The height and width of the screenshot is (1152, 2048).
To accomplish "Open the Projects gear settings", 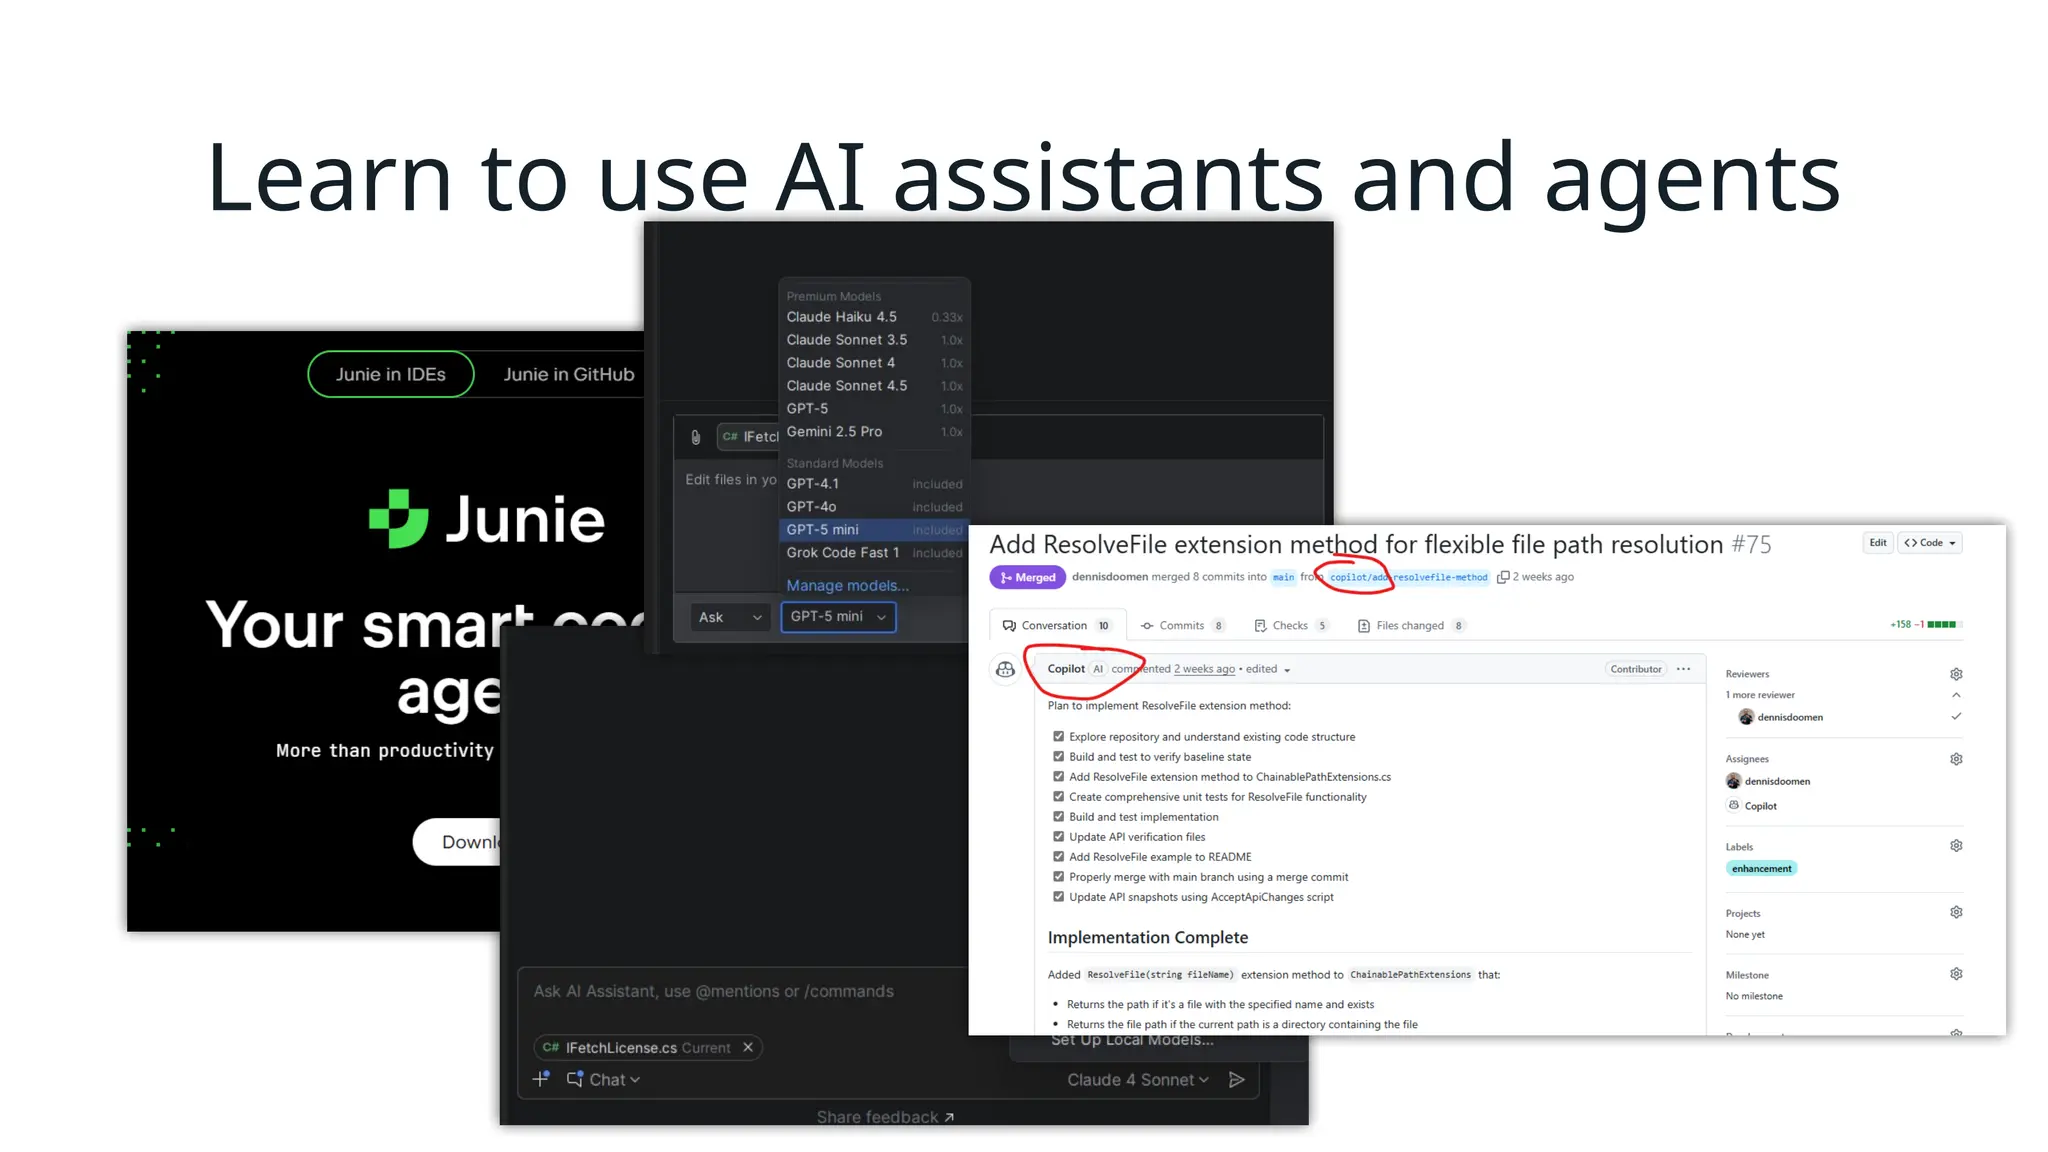I will click(1956, 912).
